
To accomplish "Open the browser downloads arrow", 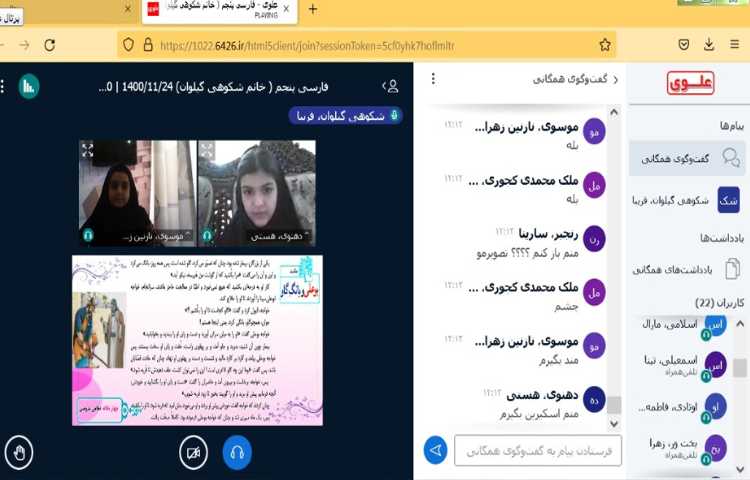I will 709,44.
